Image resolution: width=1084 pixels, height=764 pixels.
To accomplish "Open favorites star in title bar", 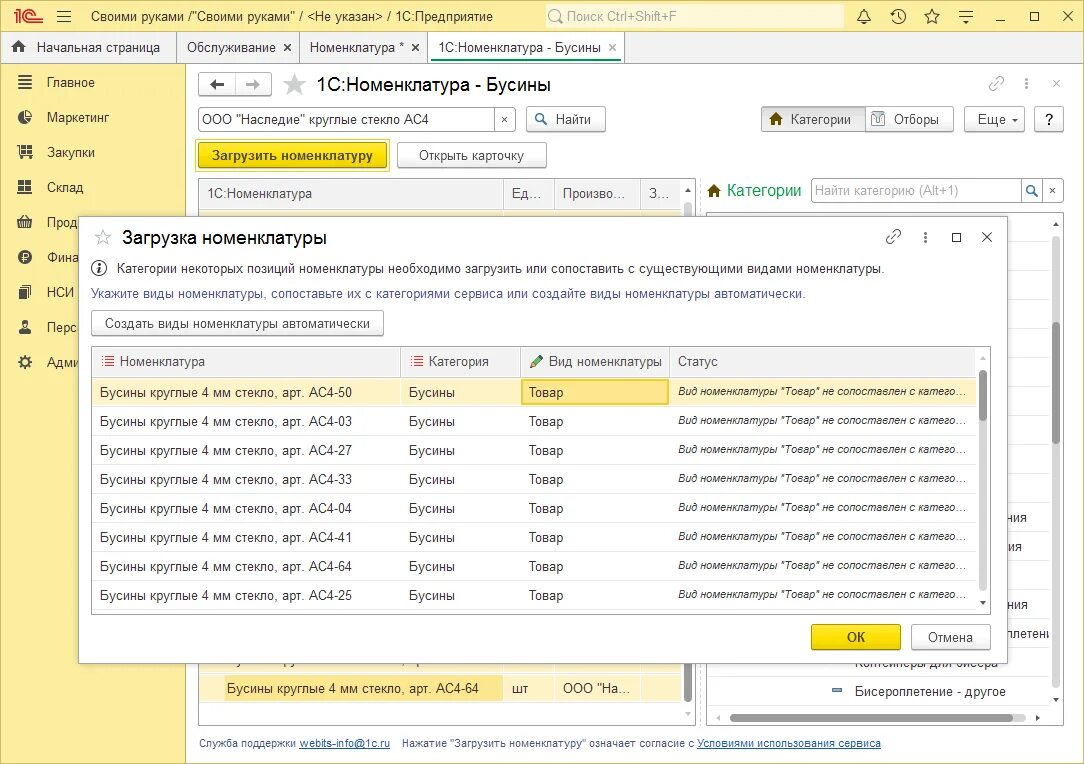I will point(932,17).
